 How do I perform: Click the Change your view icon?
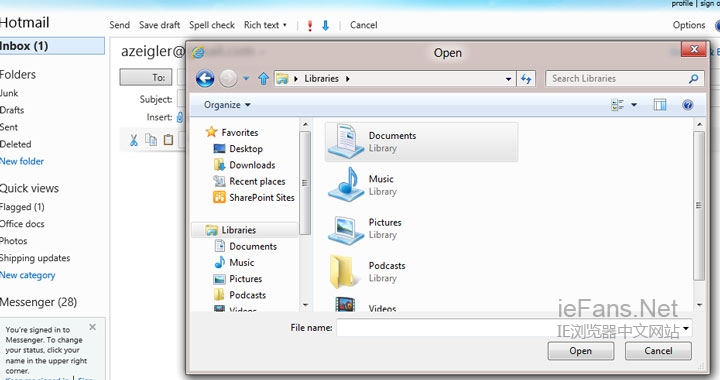pyautogui.click(x=617, y=105)
